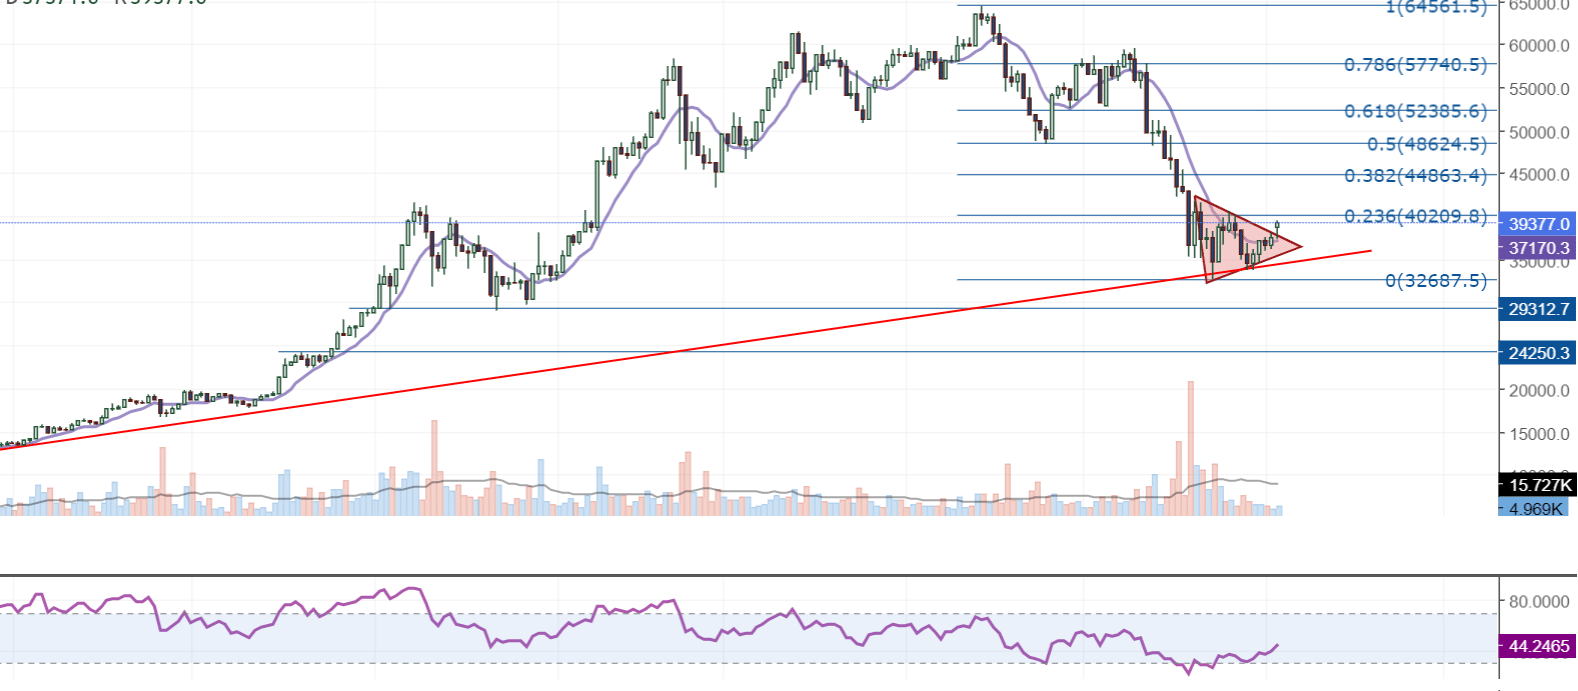Click the 4.969K volume value tag
Screen dimensions: 1578x691
point(1536,509)
